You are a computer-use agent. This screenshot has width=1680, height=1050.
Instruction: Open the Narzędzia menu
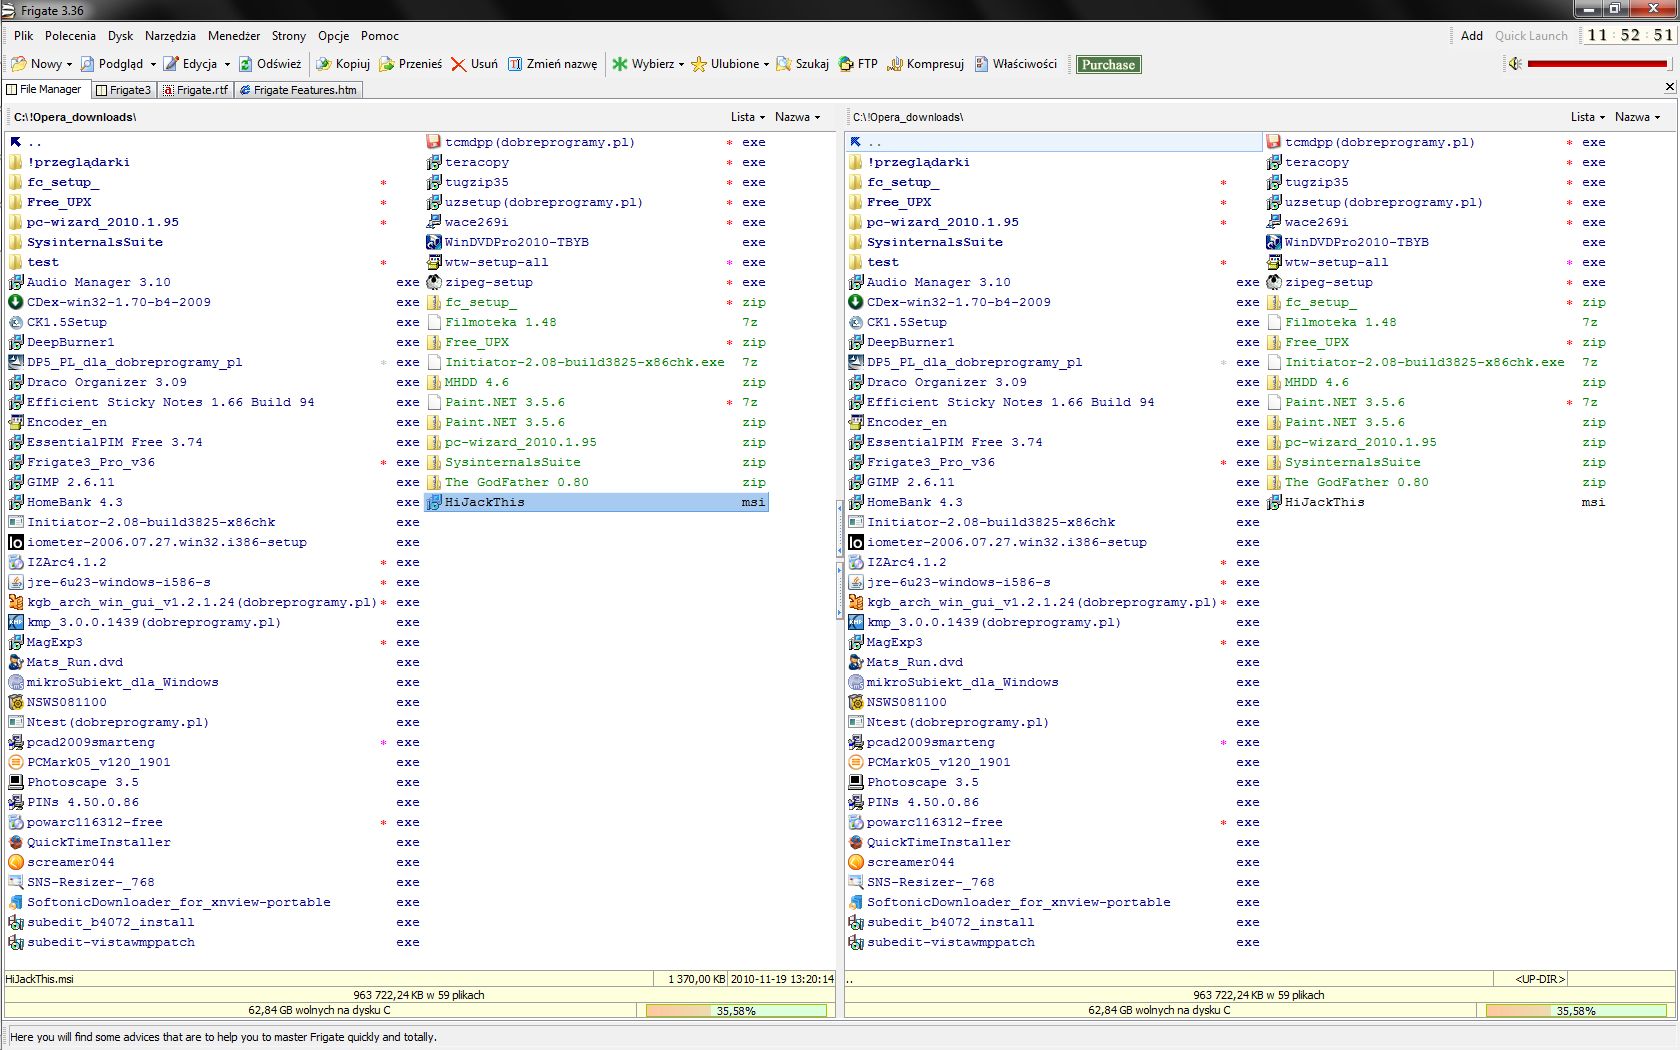pos(170,35)
